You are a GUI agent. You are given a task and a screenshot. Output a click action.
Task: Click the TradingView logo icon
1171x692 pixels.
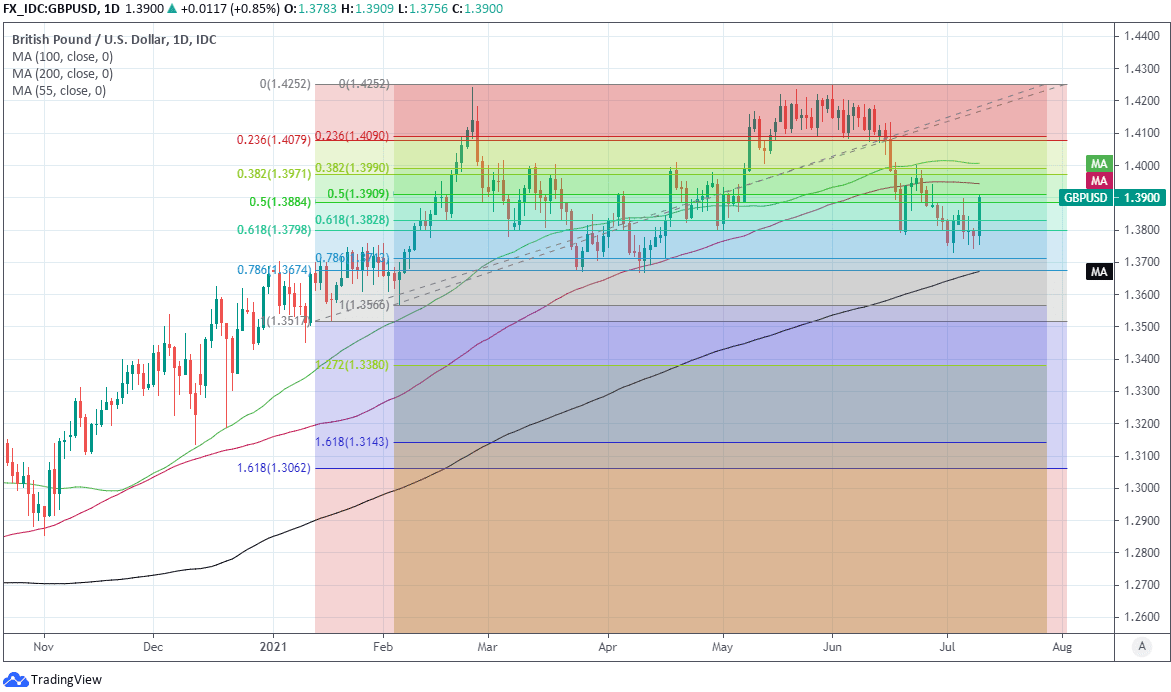pyautogui.click(x=14, y=680)
